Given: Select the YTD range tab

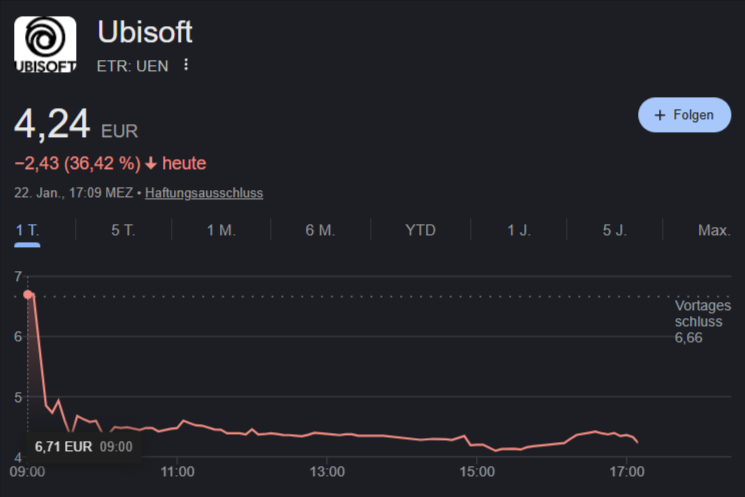Looking at the screenshot, I should pyautogui.click(x=420, y=230).
